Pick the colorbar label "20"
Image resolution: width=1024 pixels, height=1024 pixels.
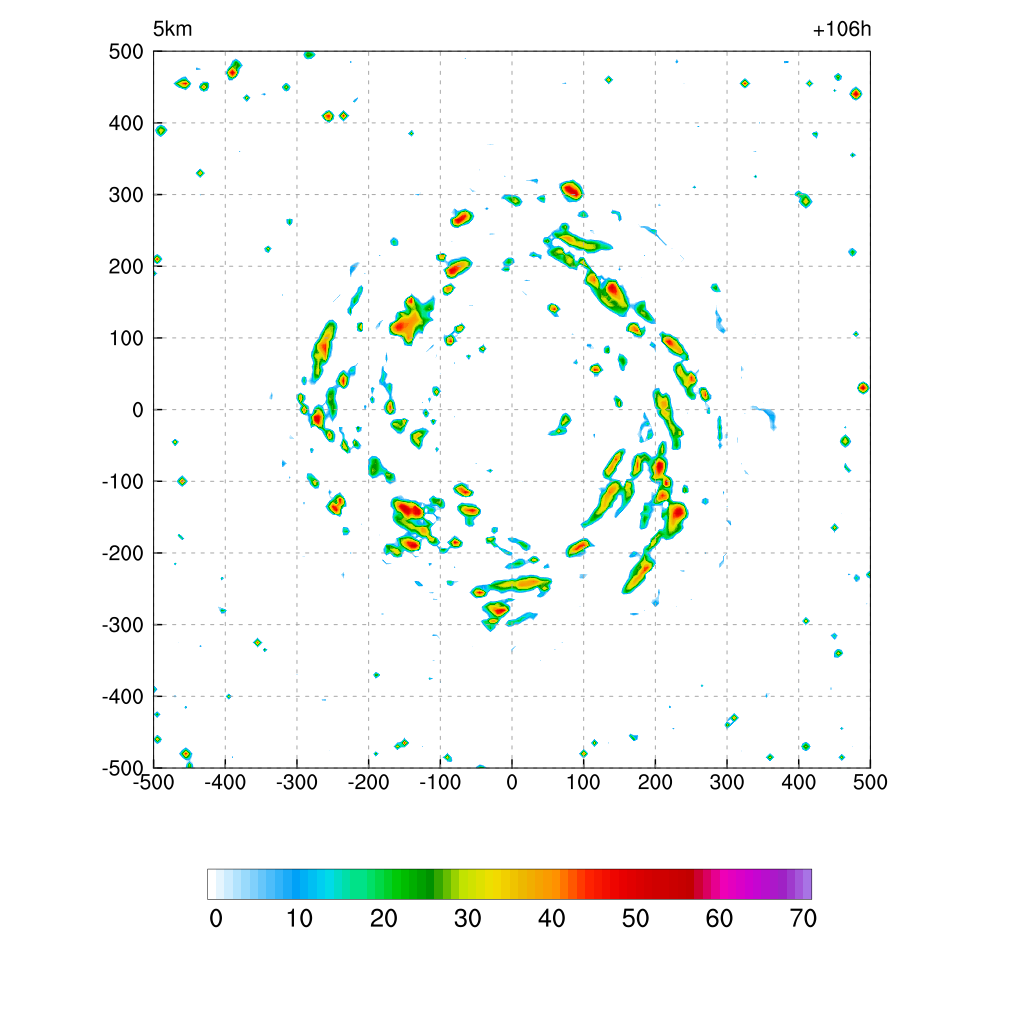pos(383,919)
